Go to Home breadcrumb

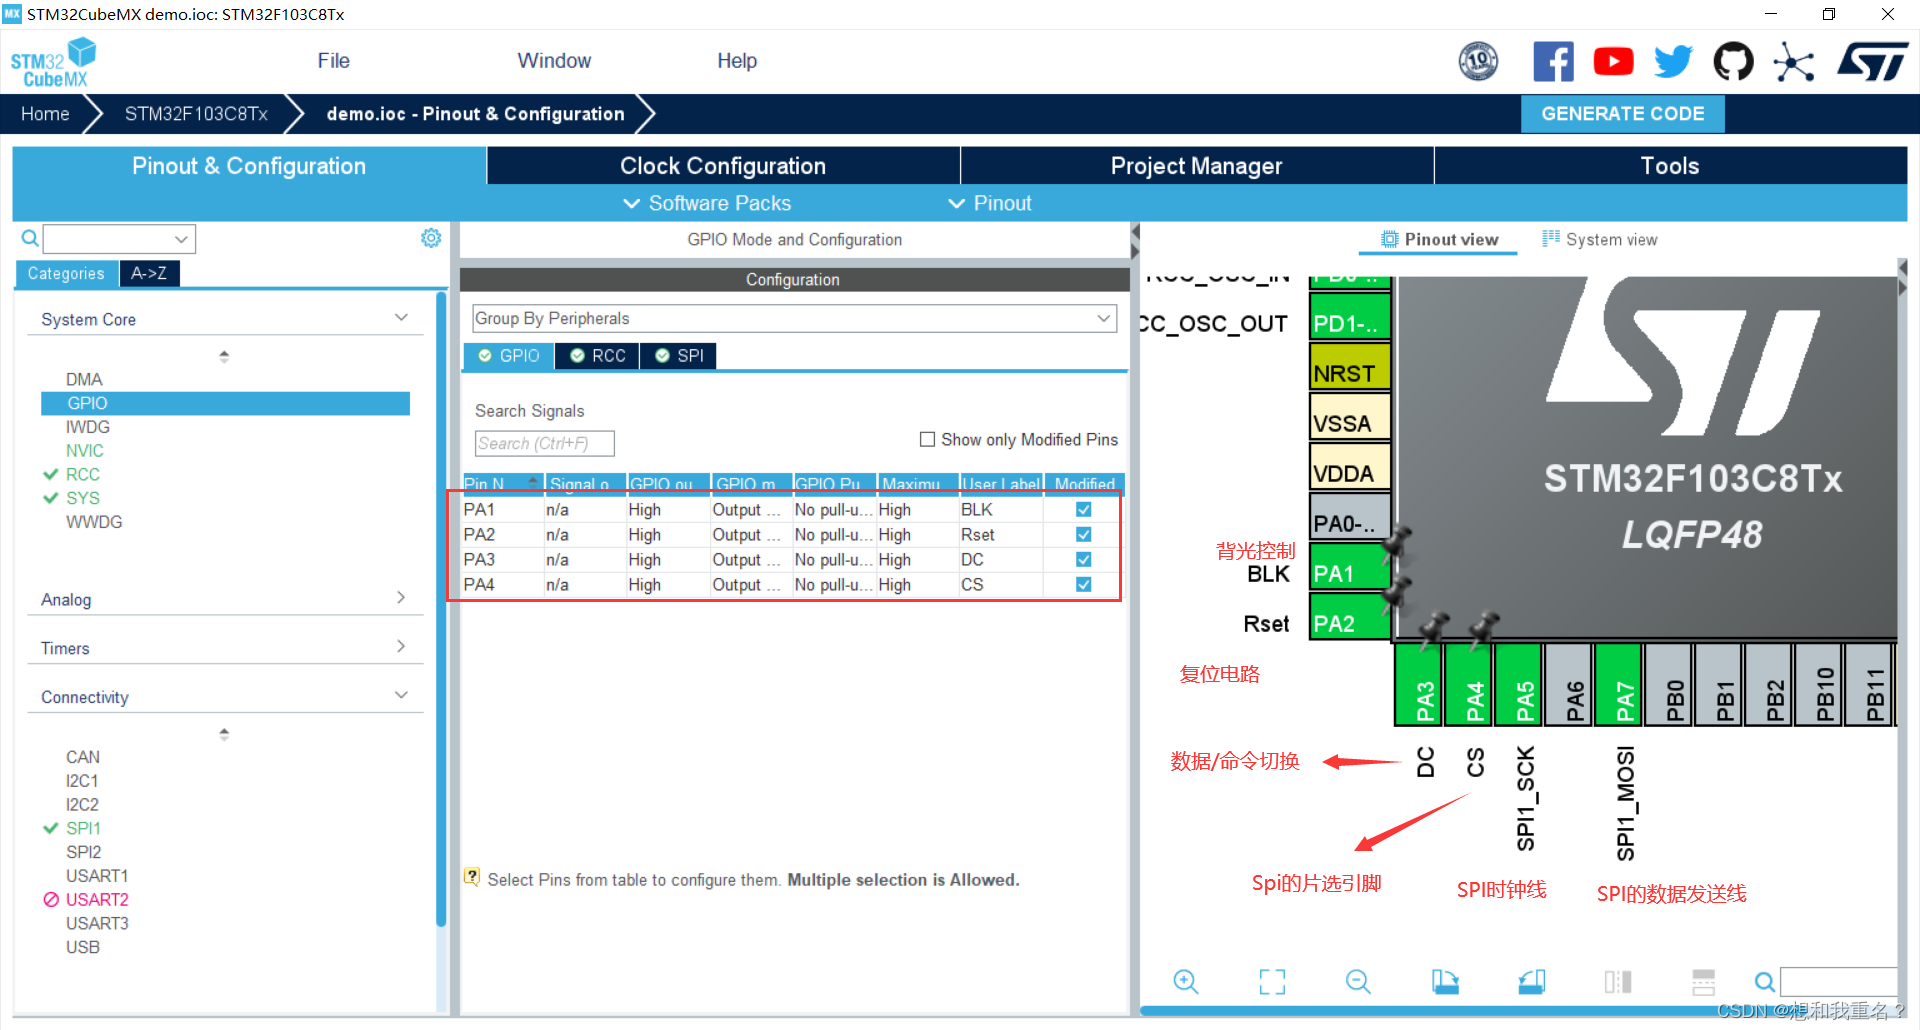pos(45,114)
